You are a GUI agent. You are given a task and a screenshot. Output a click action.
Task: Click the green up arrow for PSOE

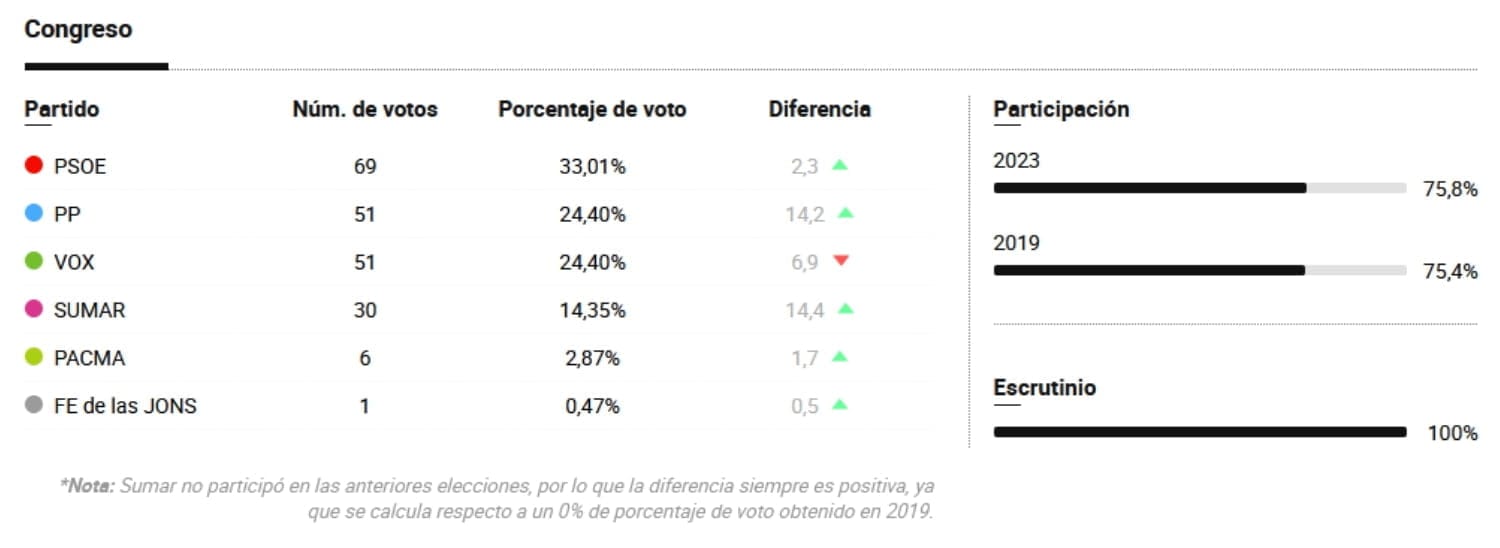point(839,165)
